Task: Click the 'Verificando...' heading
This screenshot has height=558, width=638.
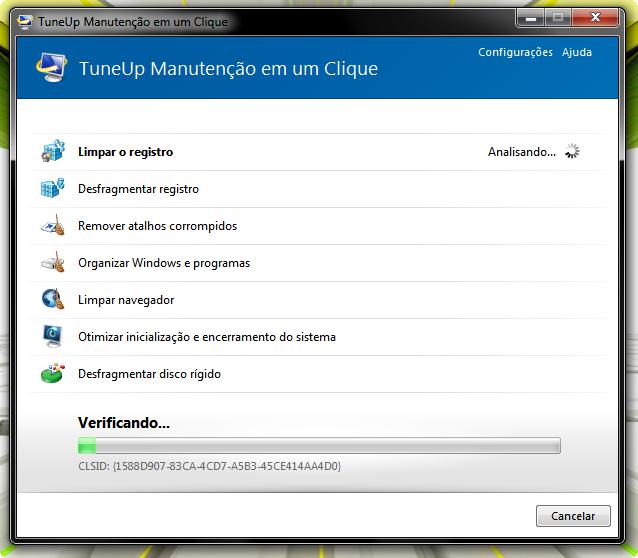Action: (x=124, y=422)
